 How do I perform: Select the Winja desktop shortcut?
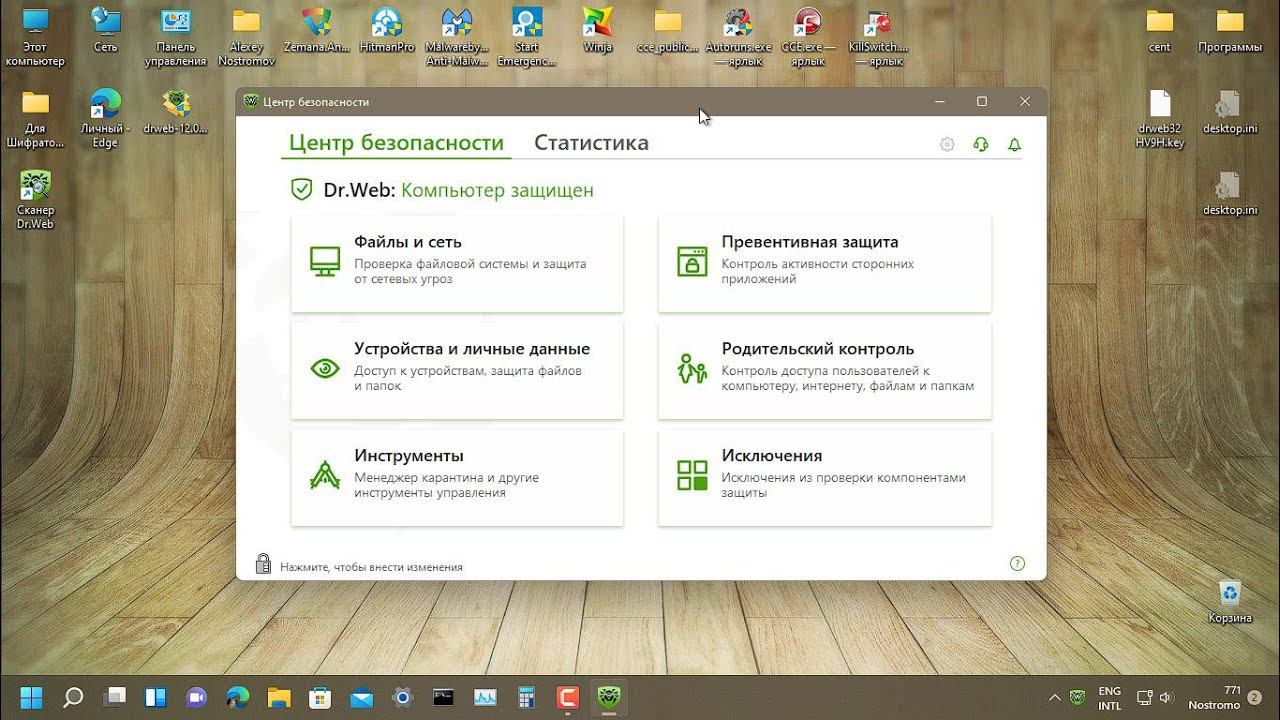coord(597,30)
